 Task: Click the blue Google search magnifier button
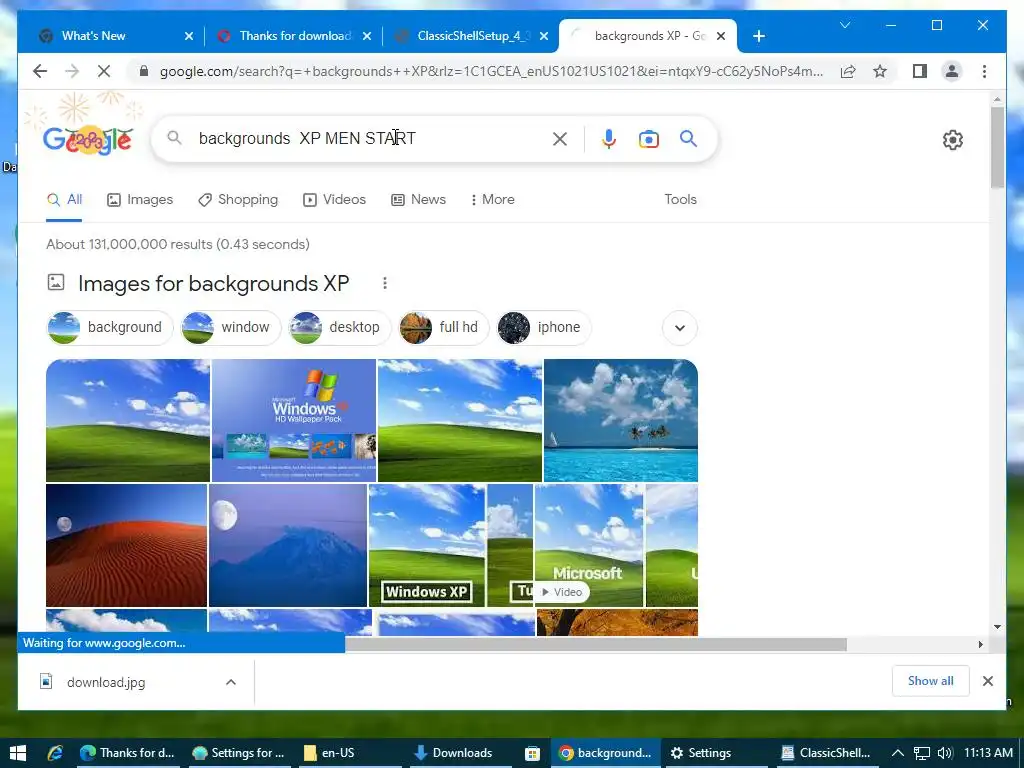(x=688, y=138)
